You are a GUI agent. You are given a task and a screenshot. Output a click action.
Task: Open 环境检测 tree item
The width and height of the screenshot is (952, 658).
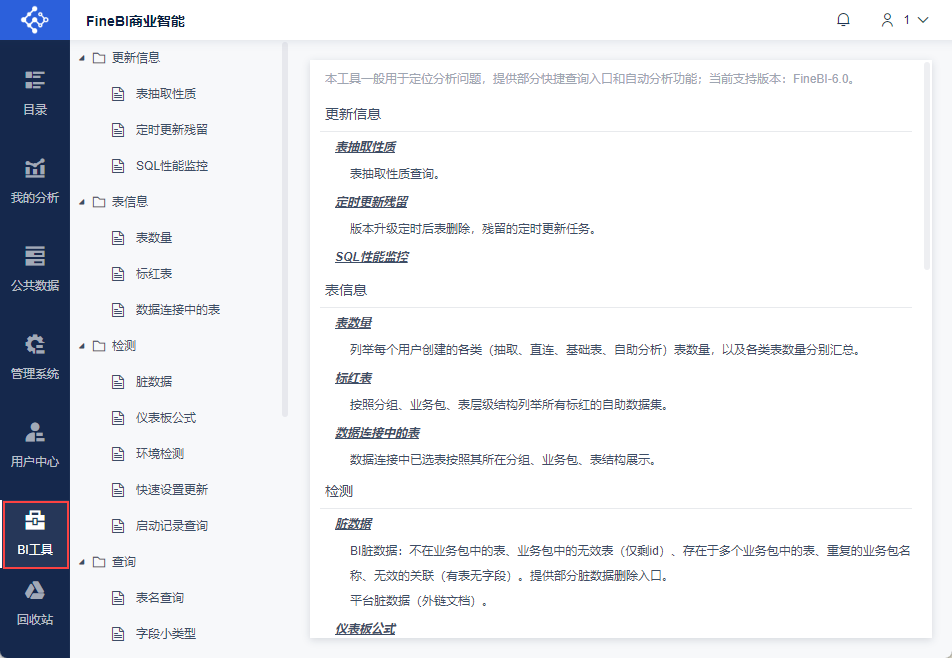pos(160,453)
